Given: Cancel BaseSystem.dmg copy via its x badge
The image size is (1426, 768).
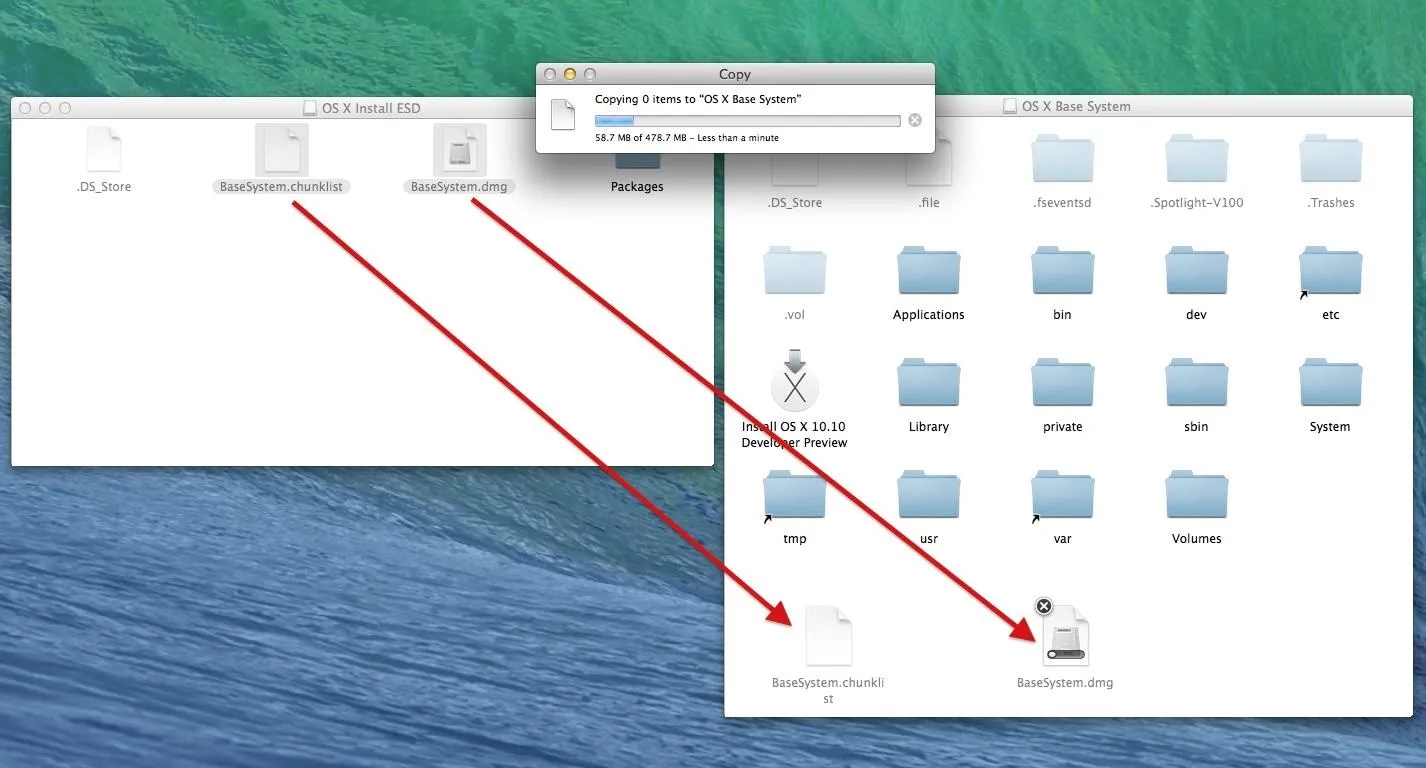Looking at the screenshot, I should click(x=1043, y=606).
